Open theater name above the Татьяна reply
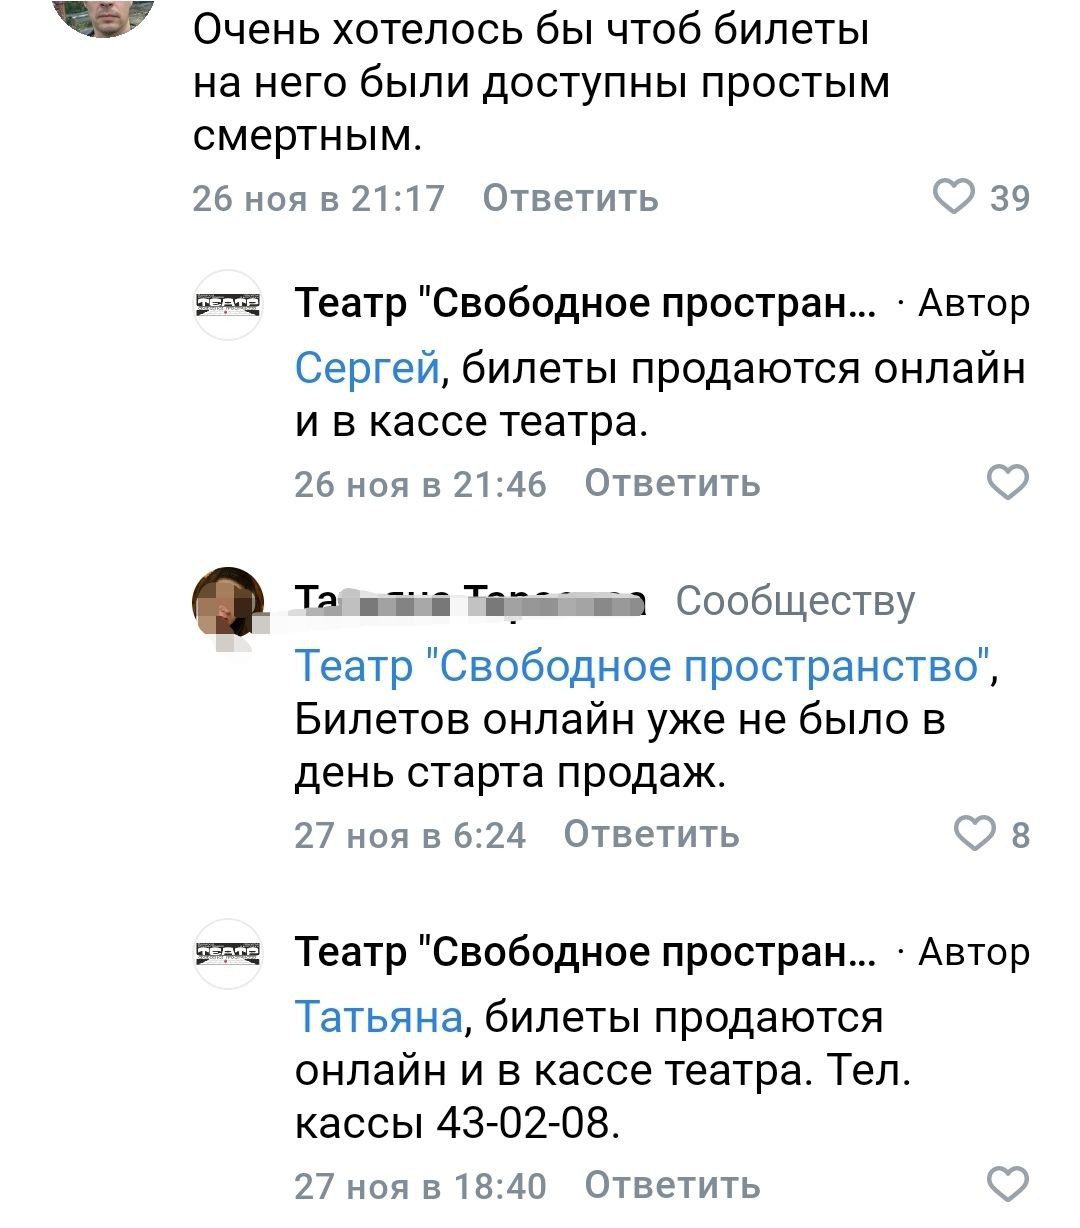 [x=584, y=951]
